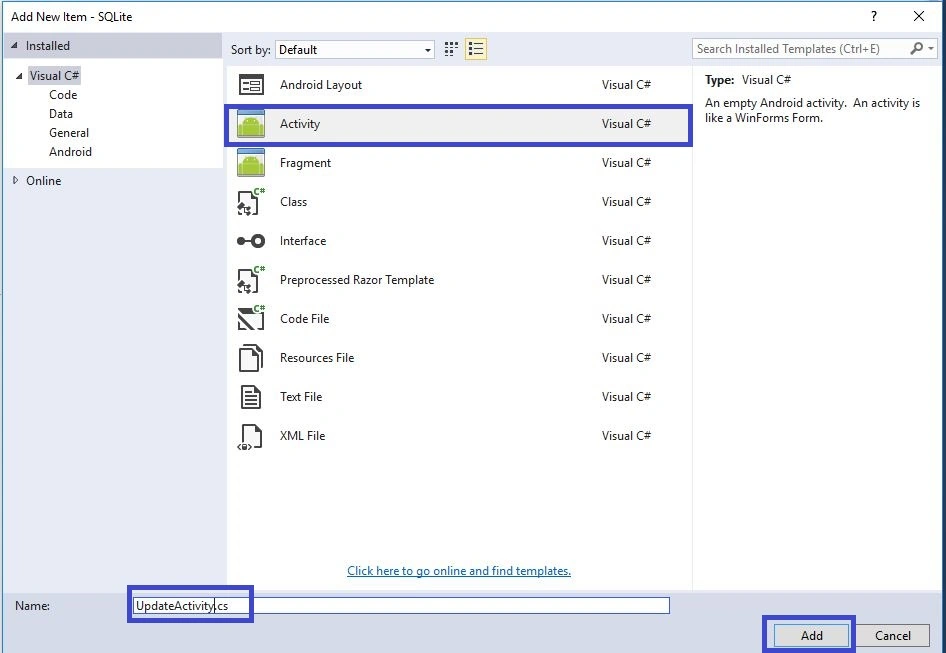
Task: Click the Name input field
Action: (400, 606)
